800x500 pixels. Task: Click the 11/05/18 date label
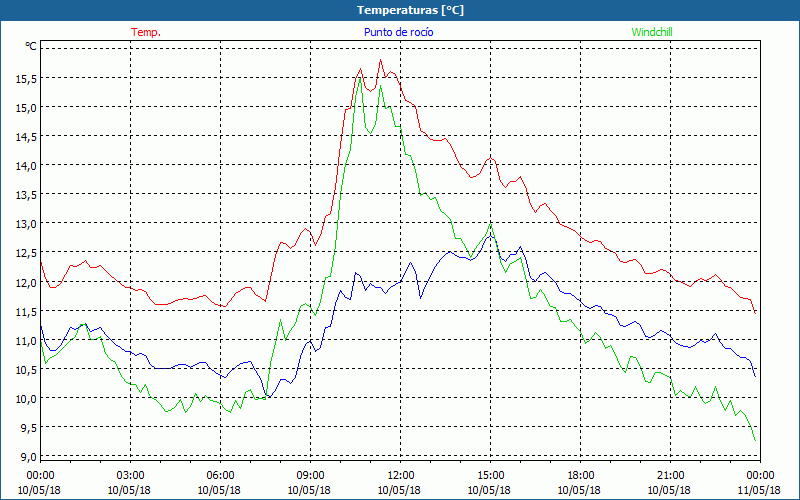pyautogui.click(x=760, y=490)
